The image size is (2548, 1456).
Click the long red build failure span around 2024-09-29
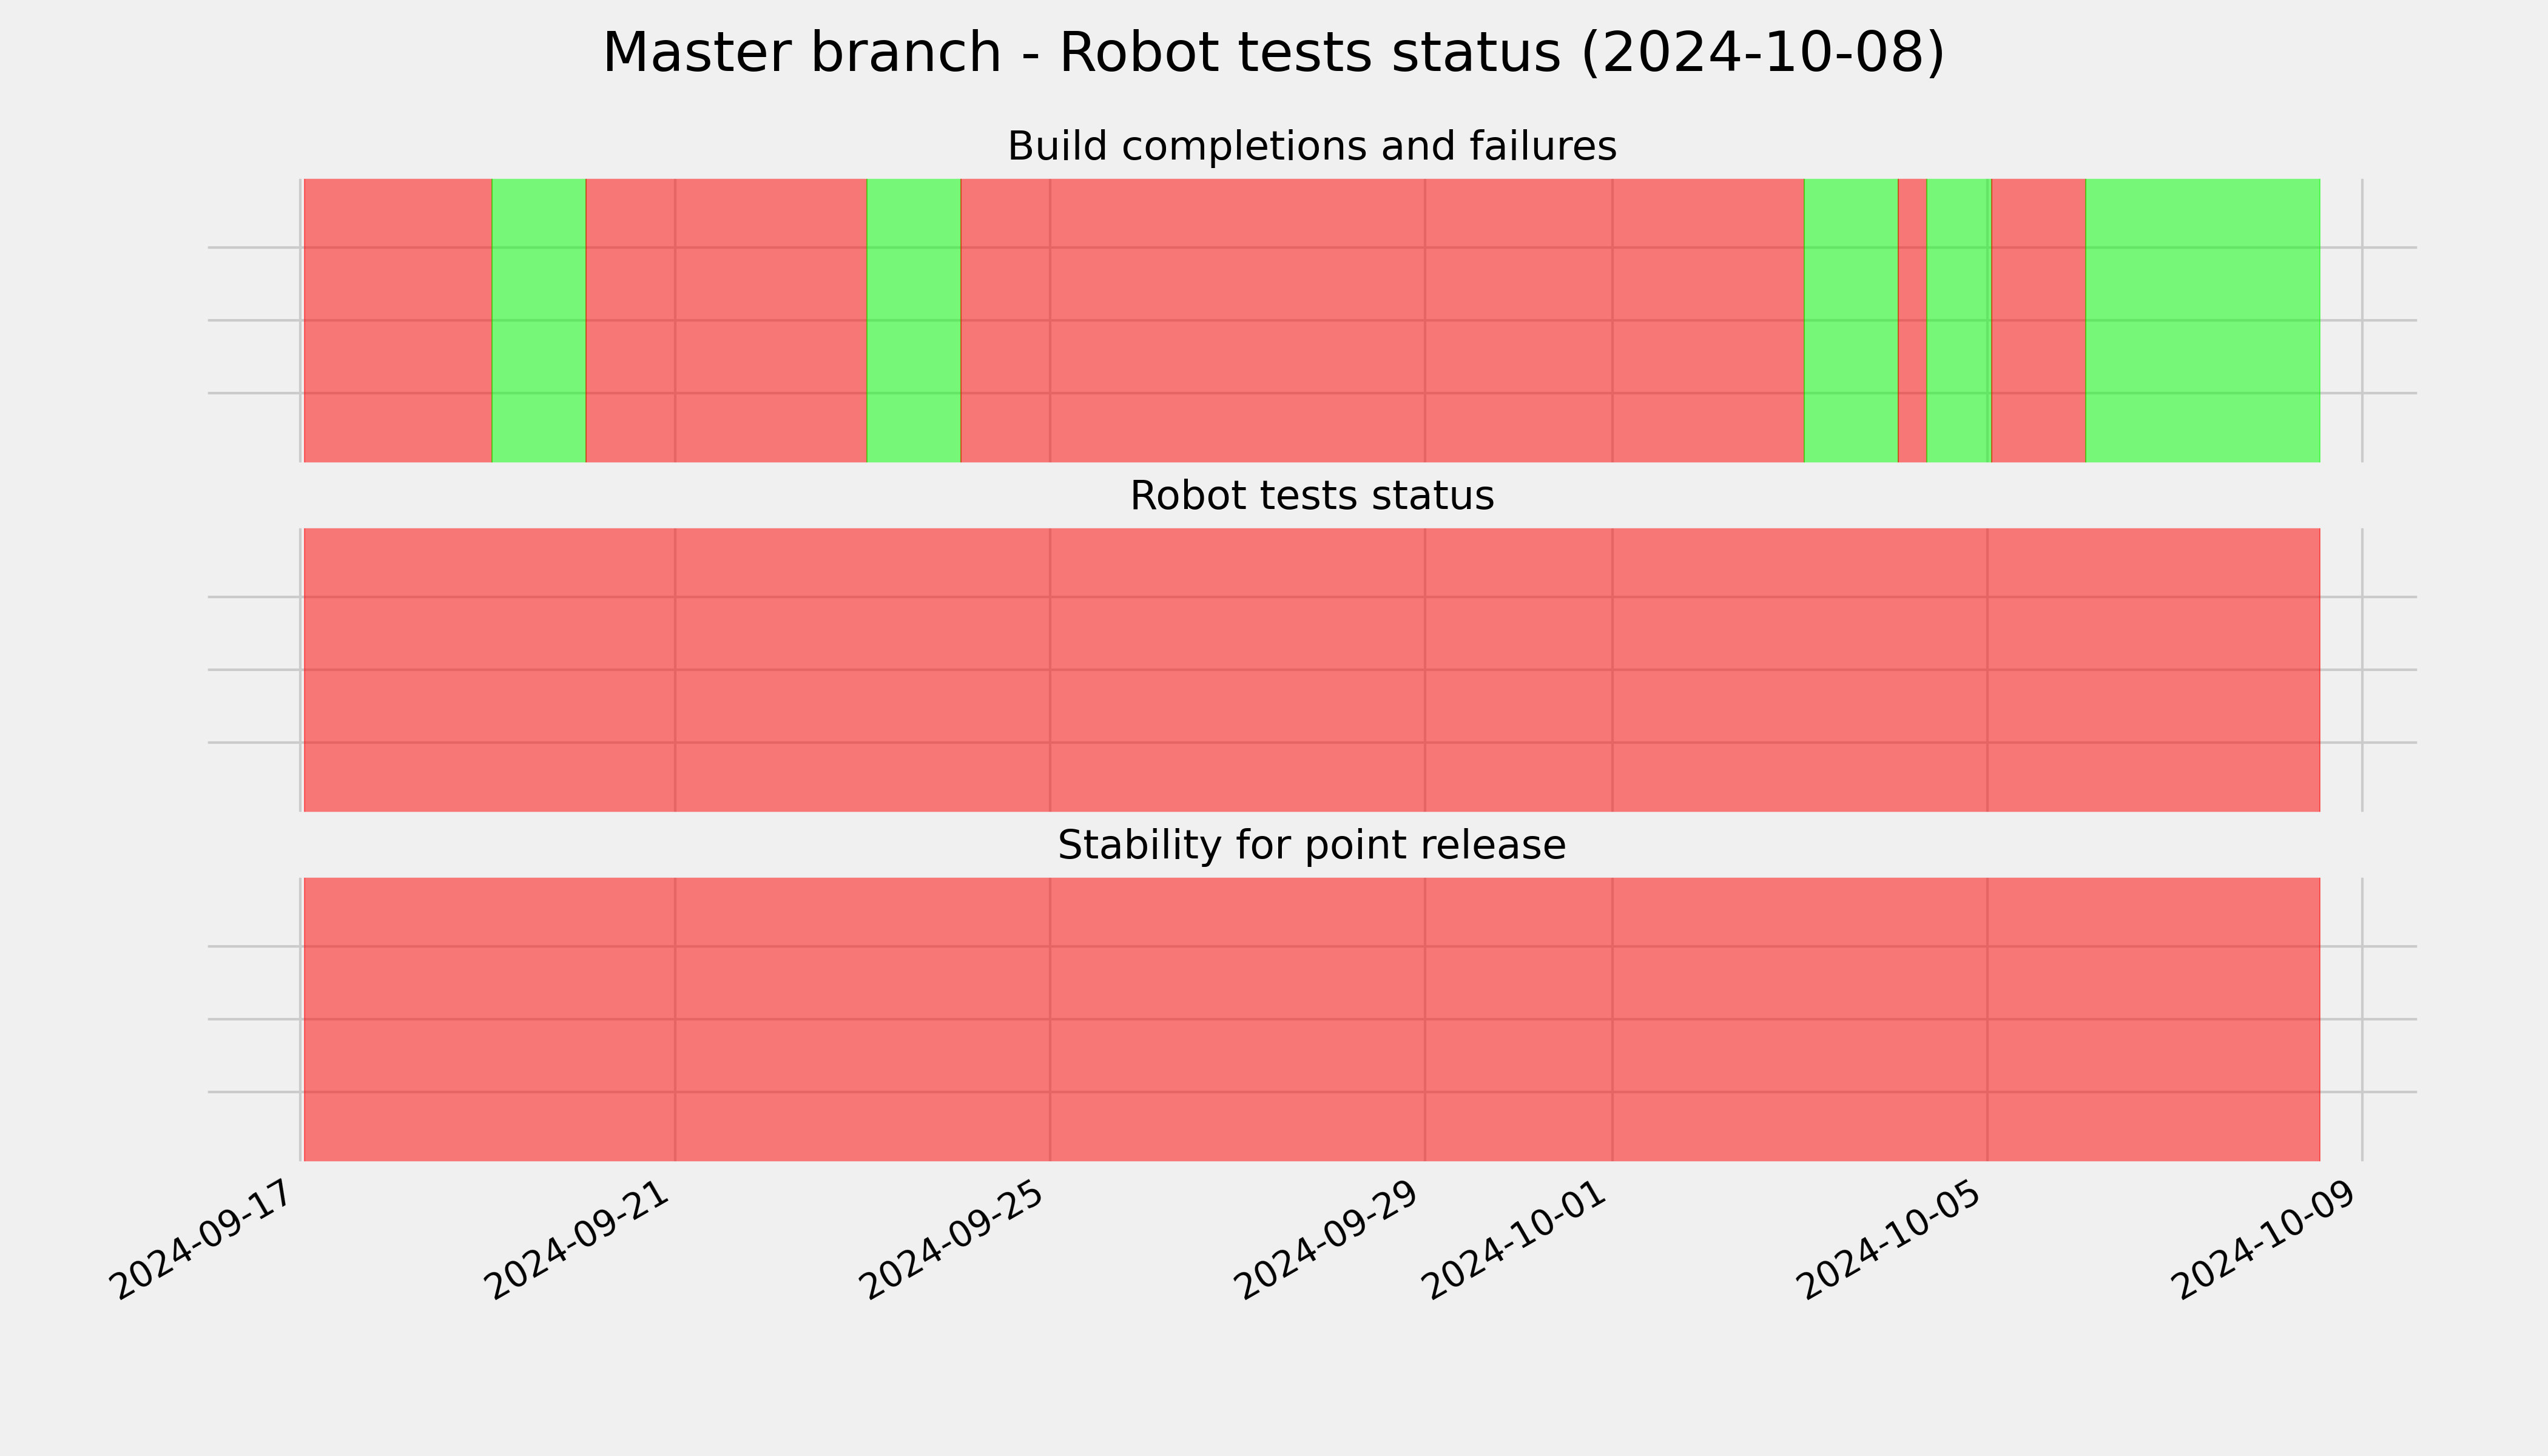pyautogui.click(x=1382, y=320)
